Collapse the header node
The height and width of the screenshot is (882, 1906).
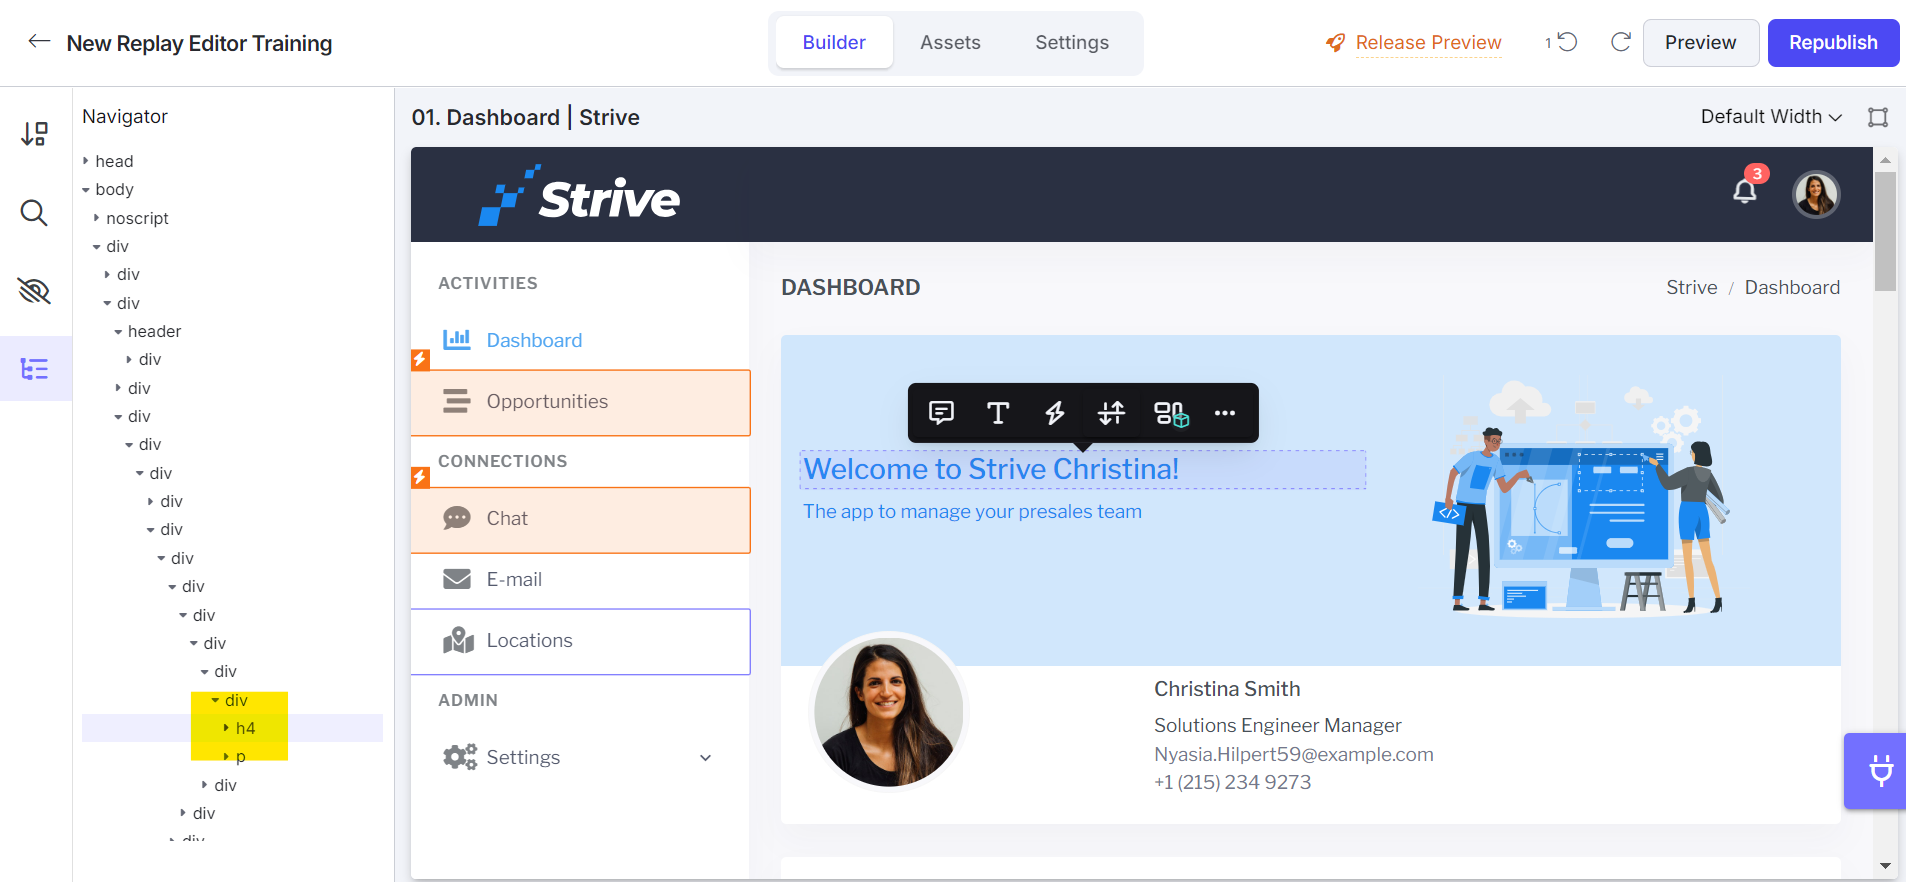[118, 331]
